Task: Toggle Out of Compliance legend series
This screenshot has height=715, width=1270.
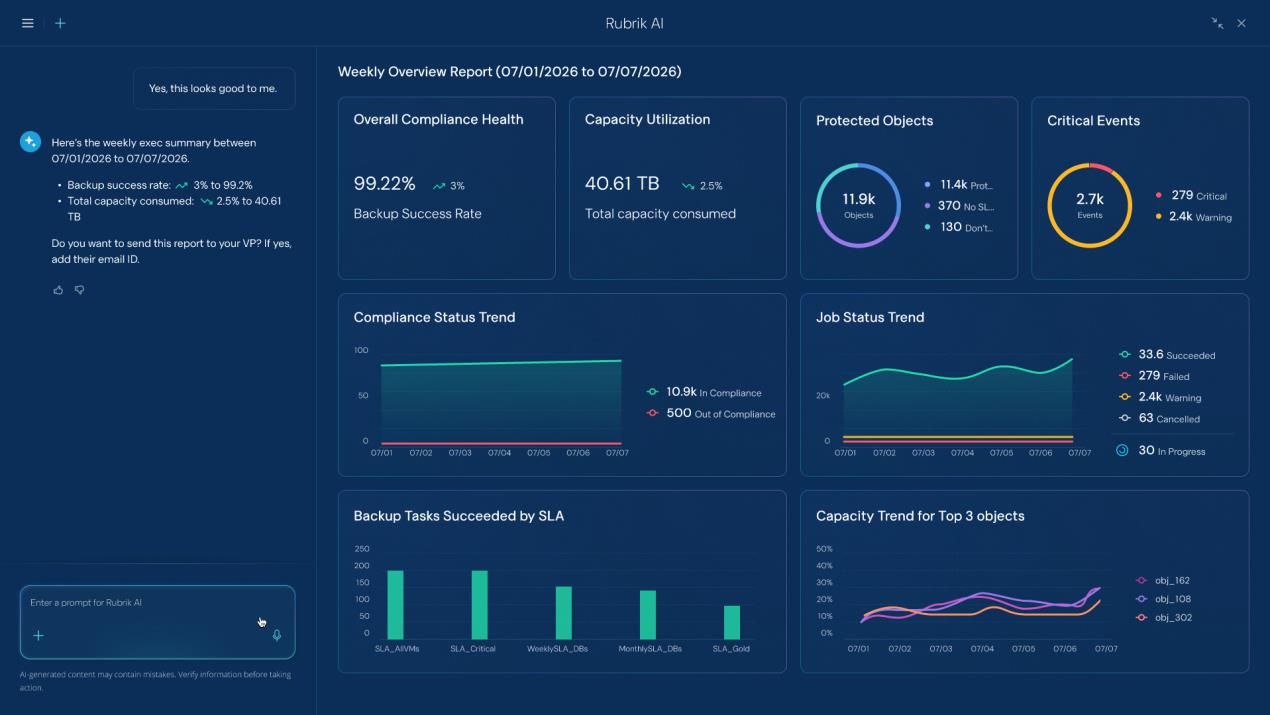Action: [711, 413]
